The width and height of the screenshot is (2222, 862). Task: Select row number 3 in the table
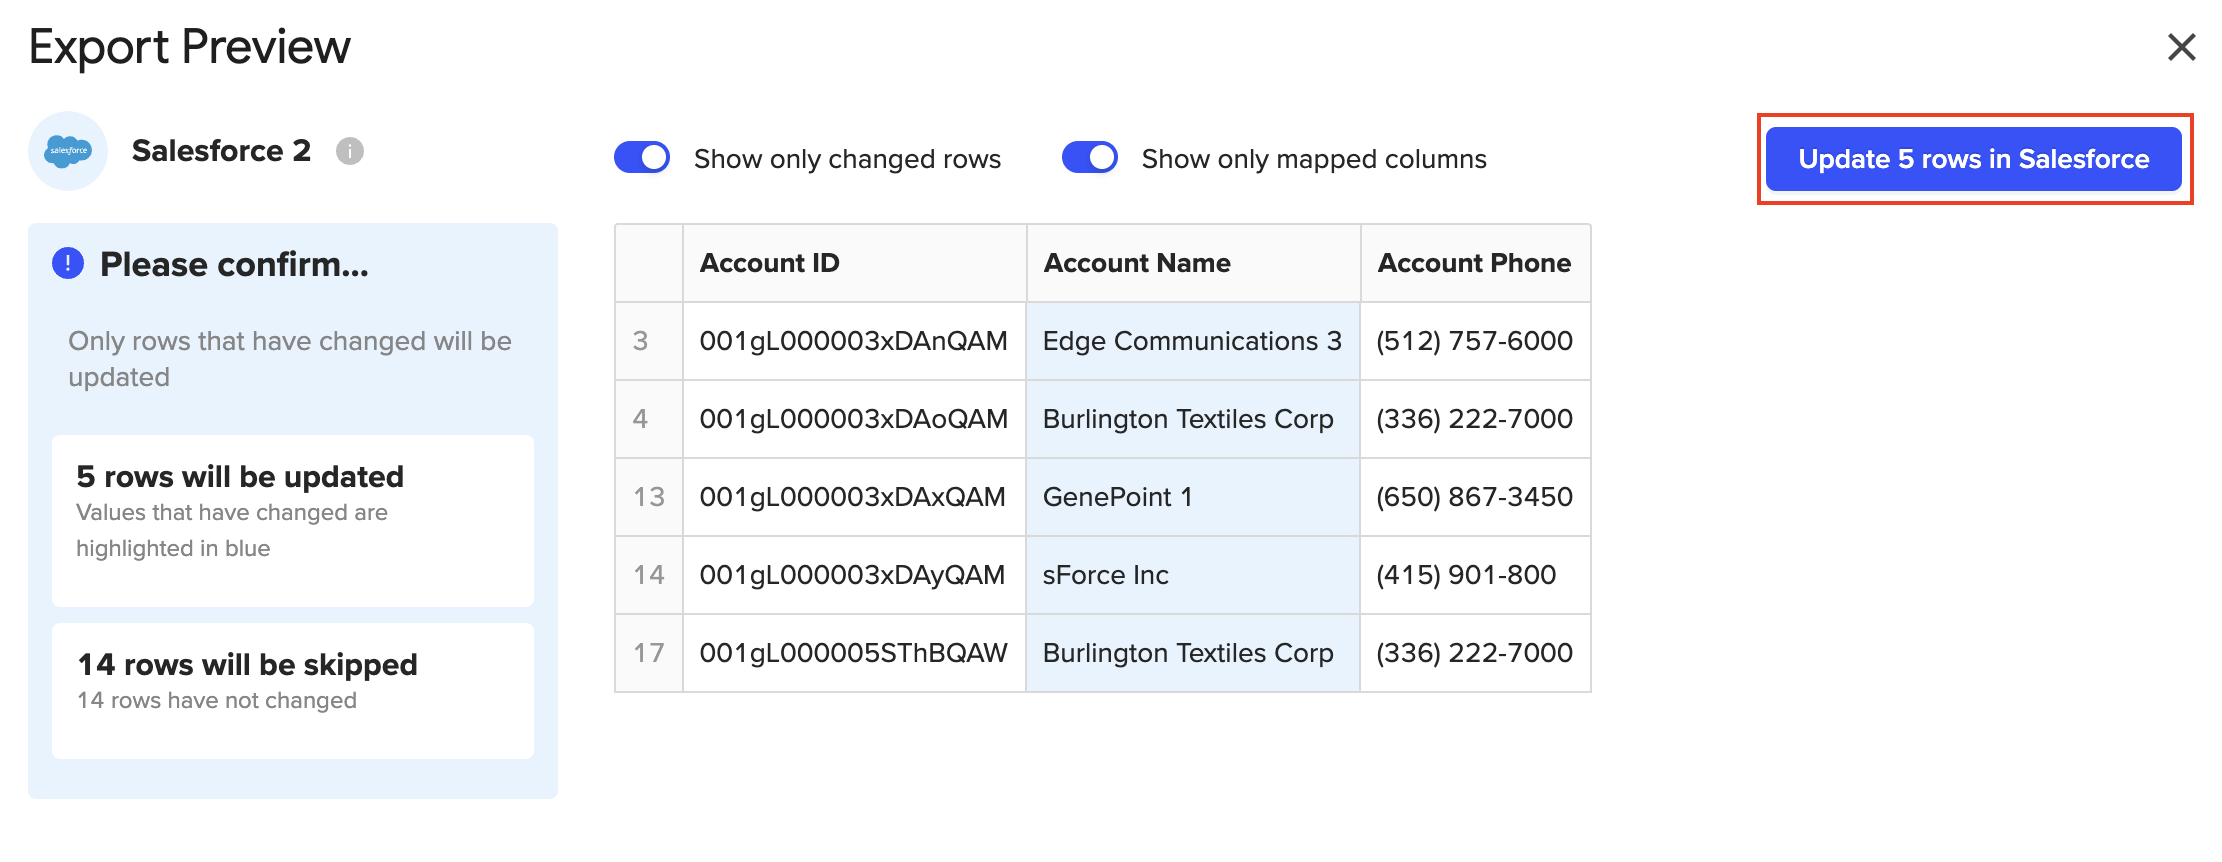tap(641, 341)
